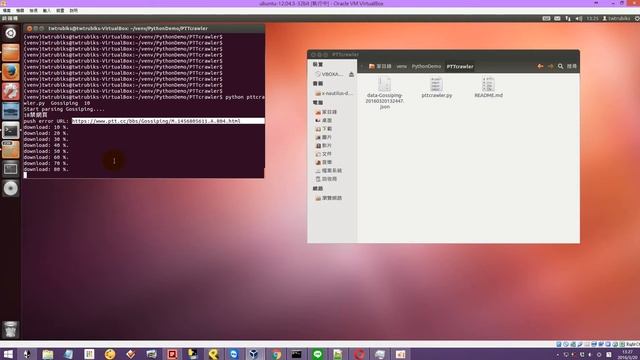Screen dimensions: 640x360
Task: Open VBOXA... device in the Files sidebar
Action: point(329,74)
